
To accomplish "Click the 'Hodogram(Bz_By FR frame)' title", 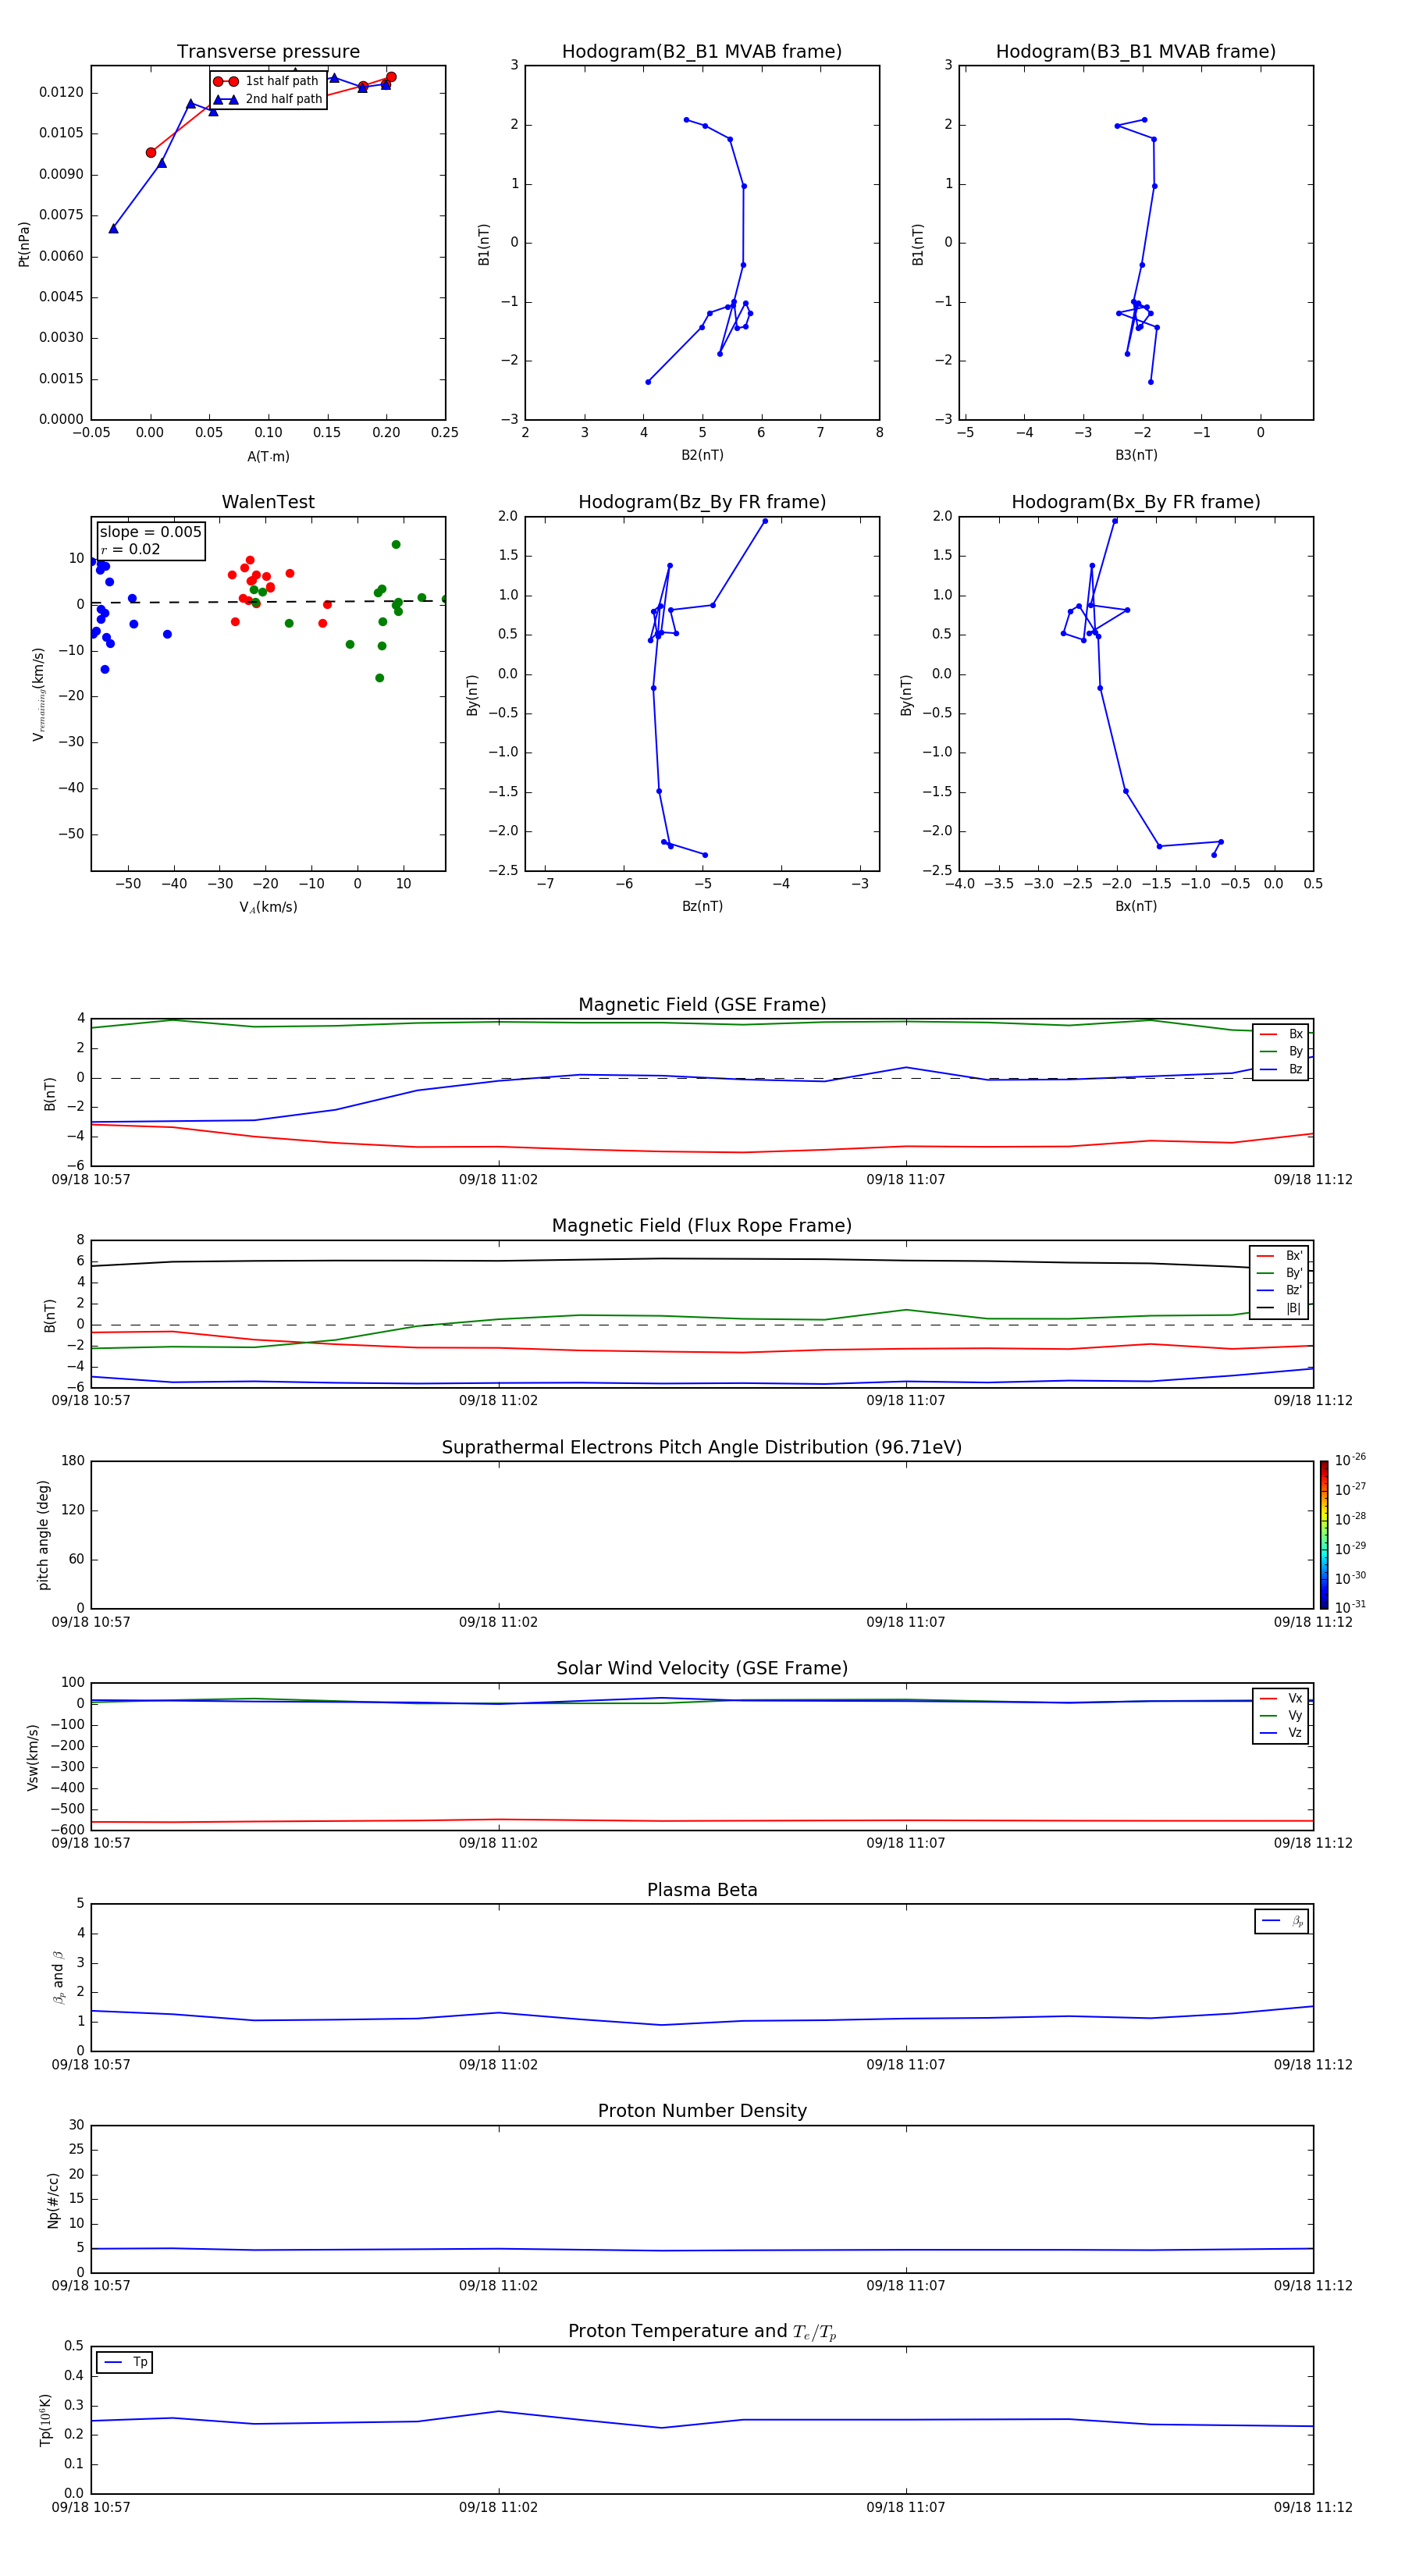I will point(702,502).
